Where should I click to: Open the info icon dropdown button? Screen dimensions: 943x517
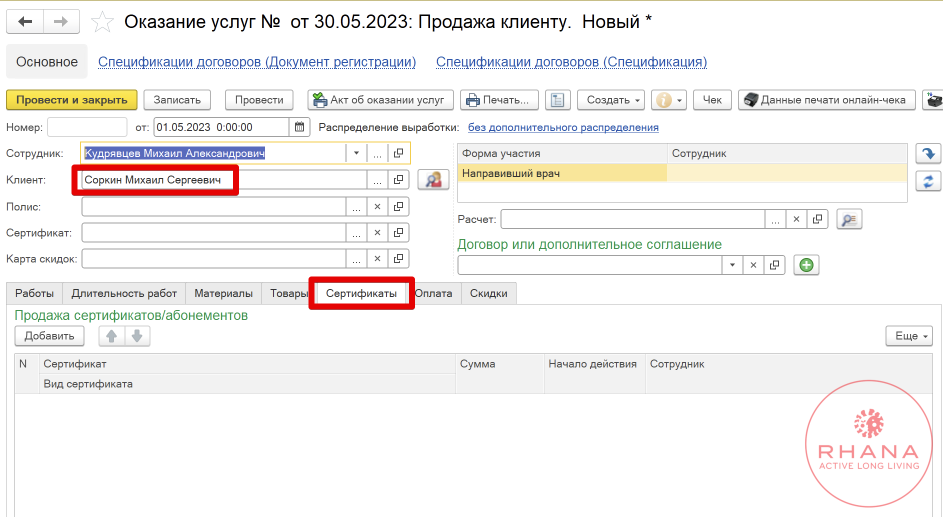669,100
